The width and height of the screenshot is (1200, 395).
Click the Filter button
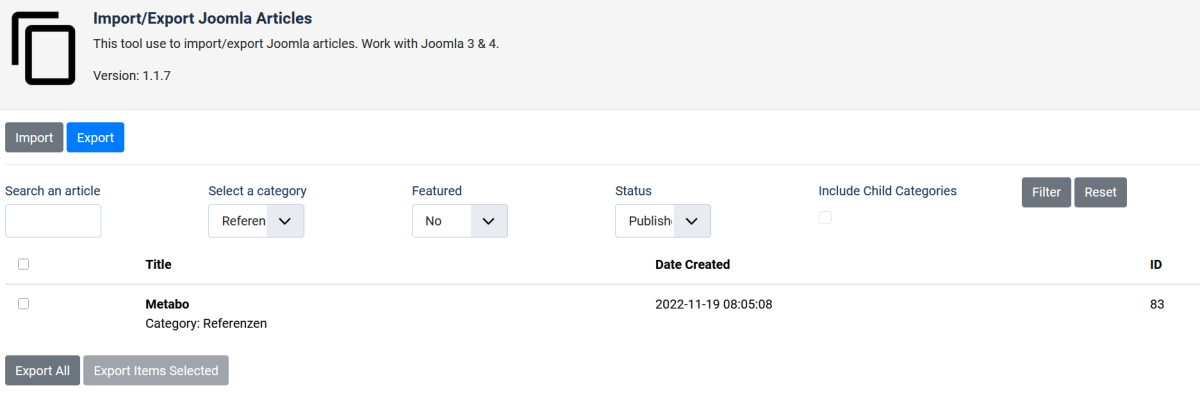[x=1046, y=192]
